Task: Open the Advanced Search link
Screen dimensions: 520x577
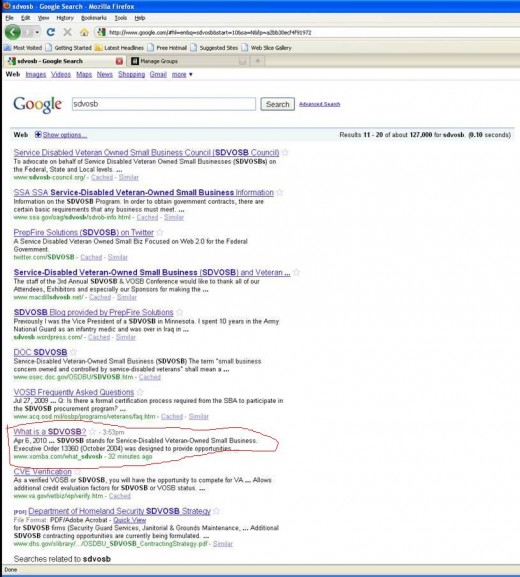Action: 319,104
